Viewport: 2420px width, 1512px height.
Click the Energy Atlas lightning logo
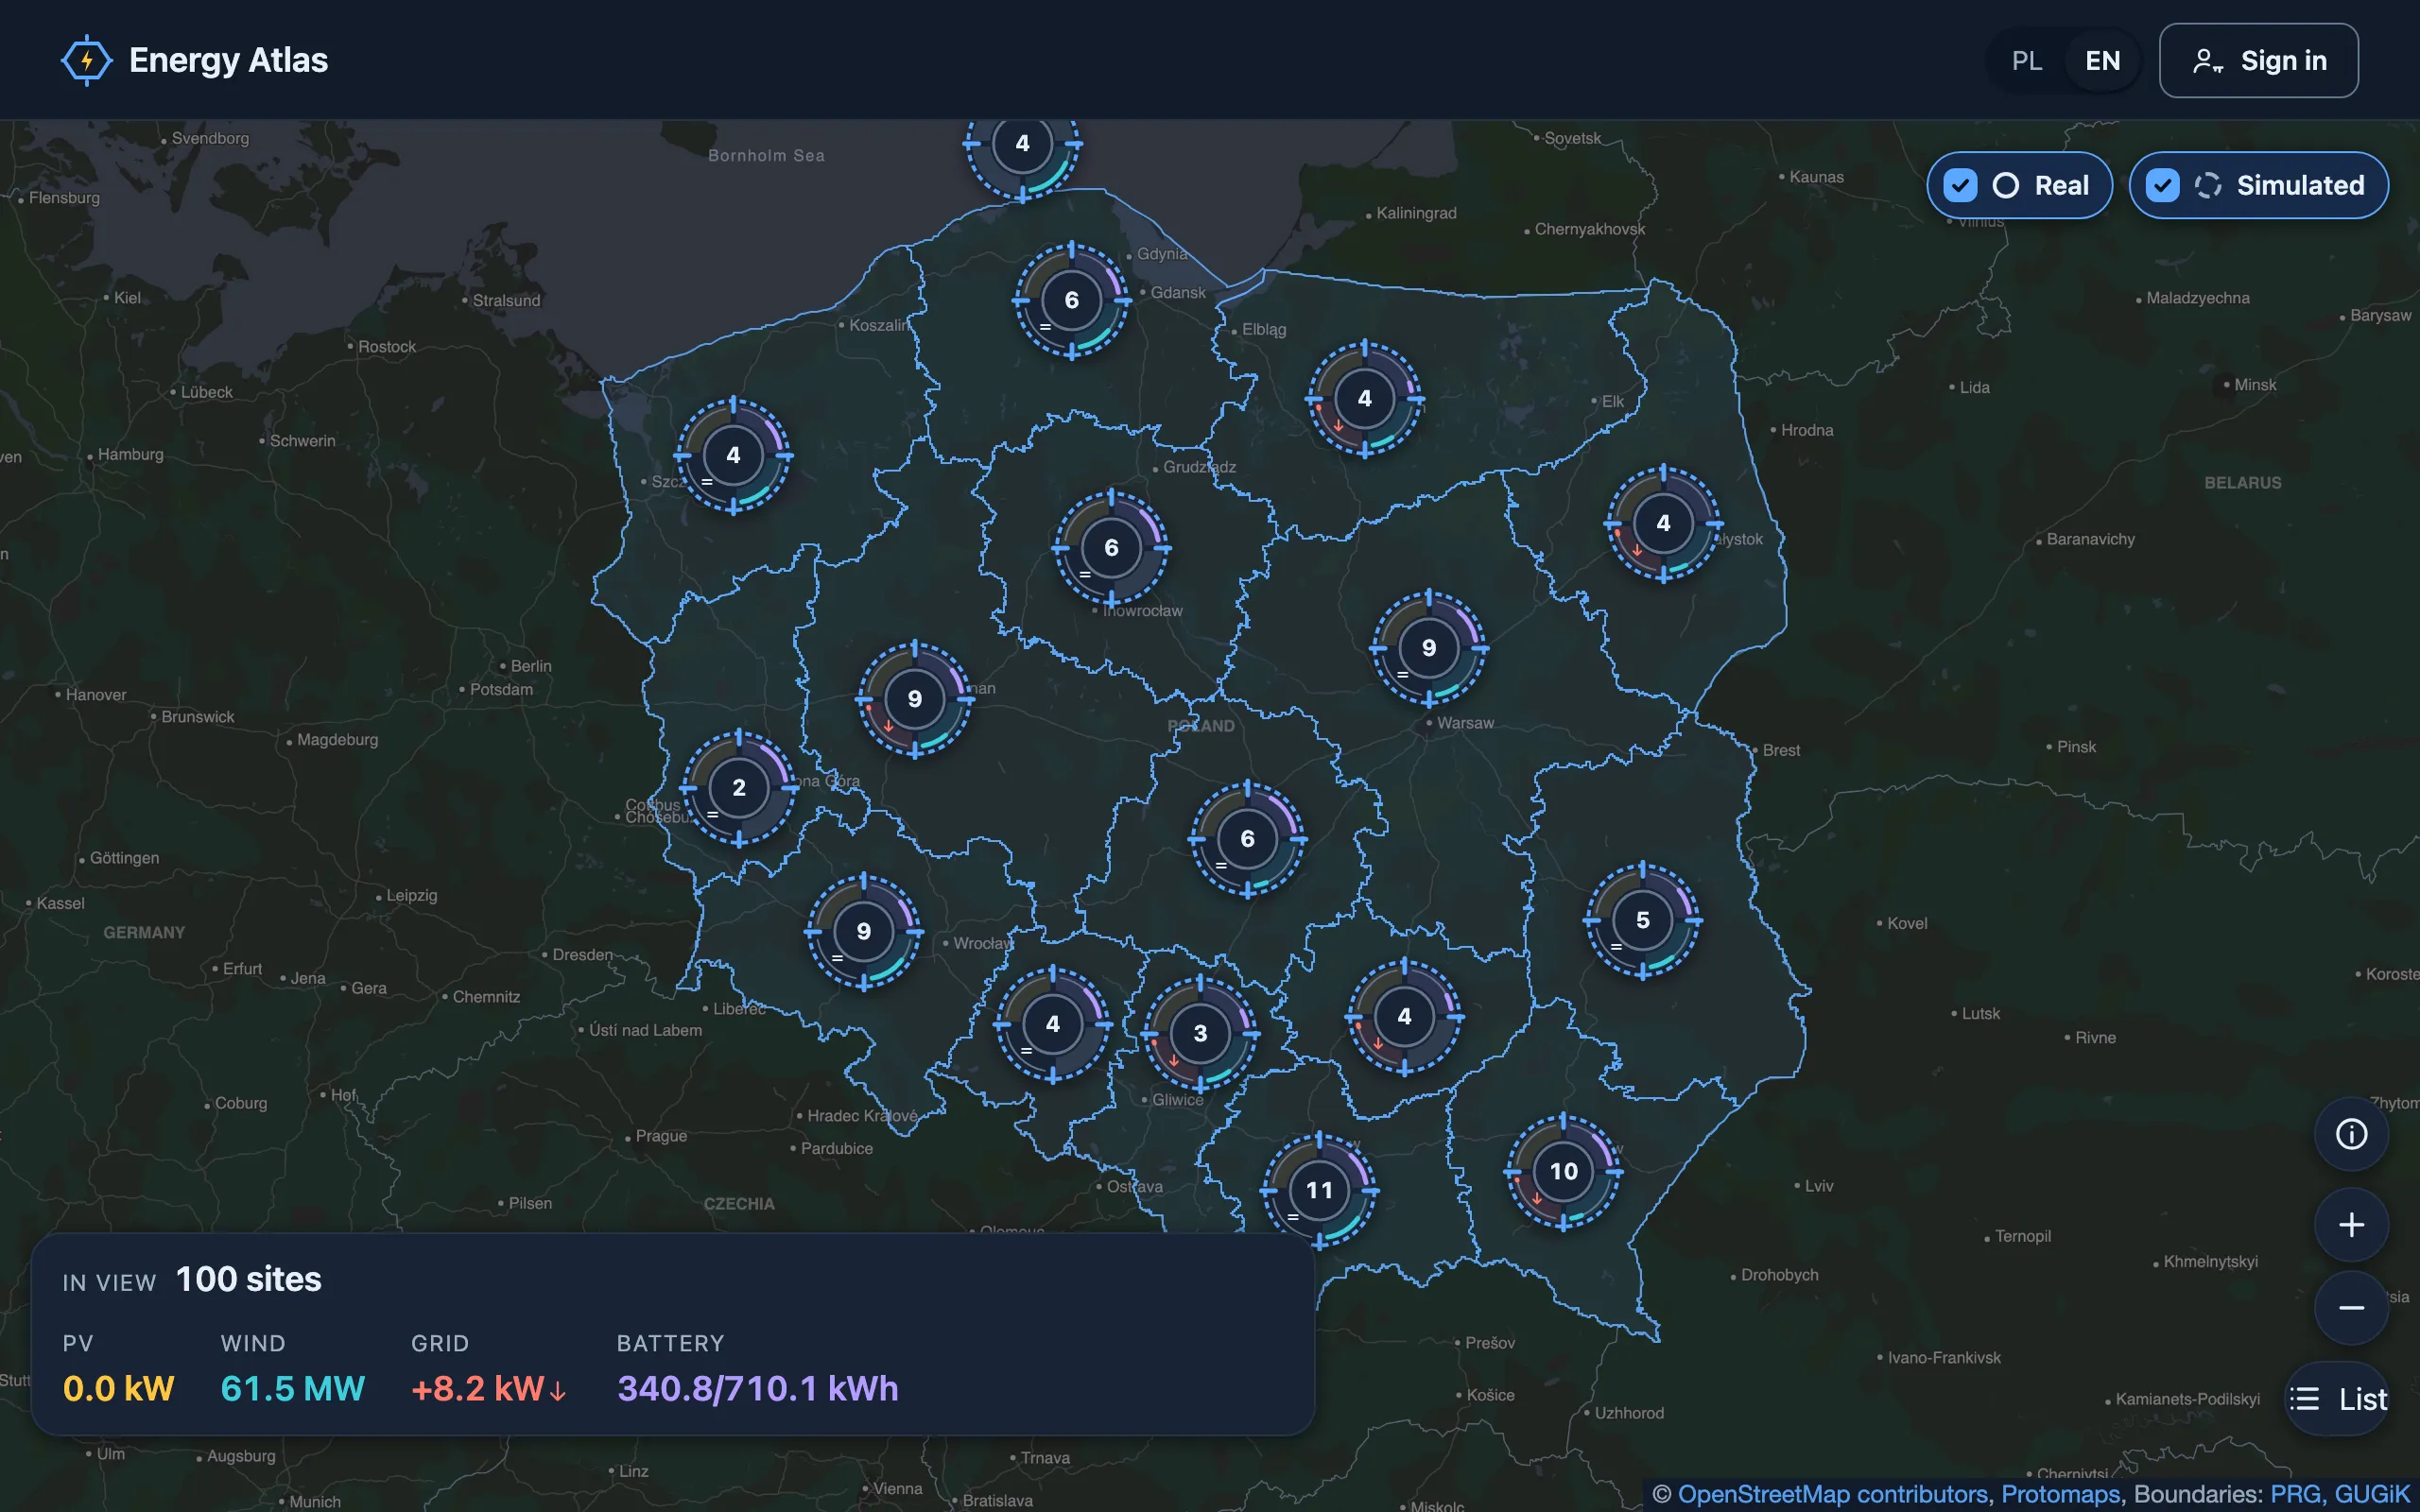[87, 60]
